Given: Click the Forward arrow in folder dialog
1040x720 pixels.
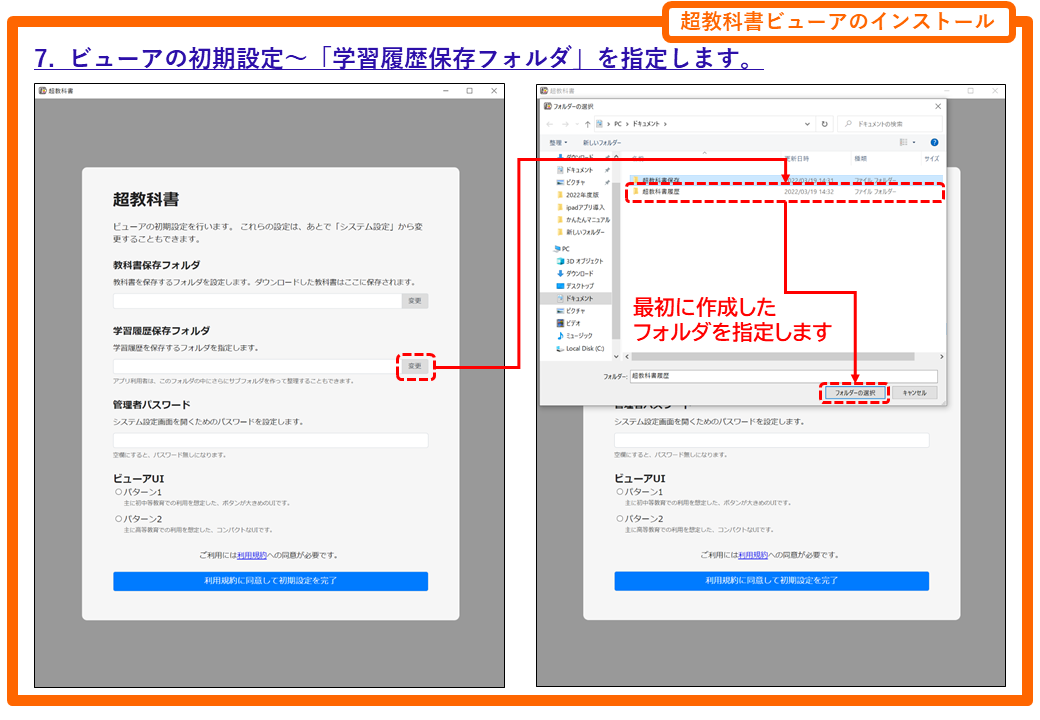Looking at the screenshot, I should [565, 124].
